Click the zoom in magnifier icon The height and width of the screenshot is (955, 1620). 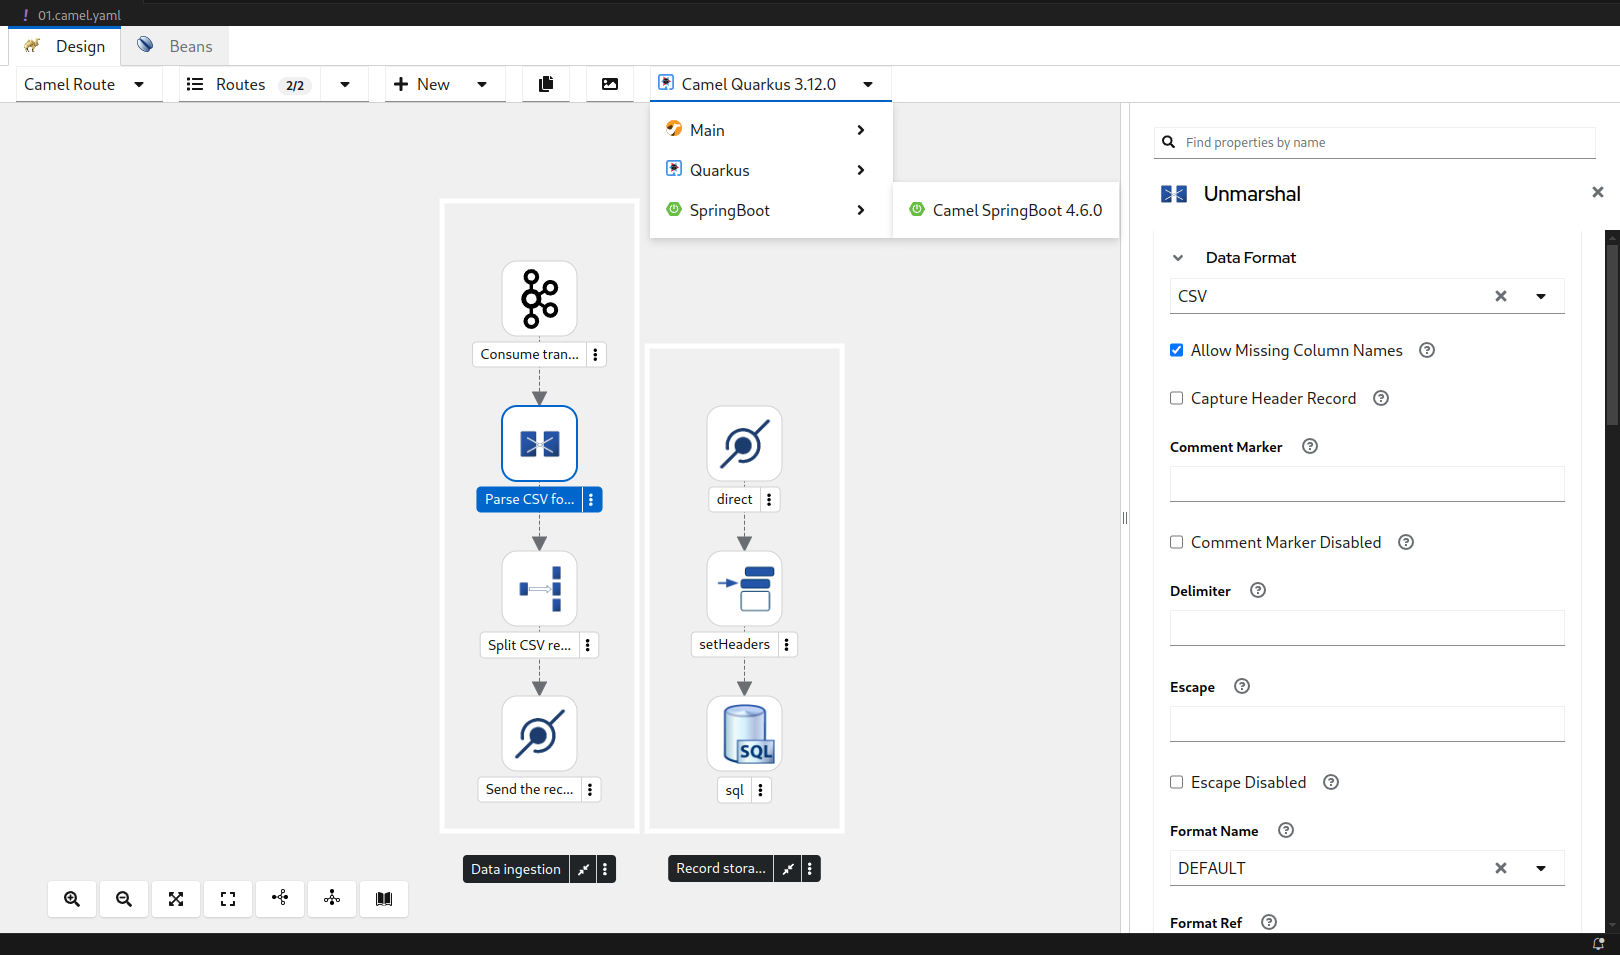[72, 899]
